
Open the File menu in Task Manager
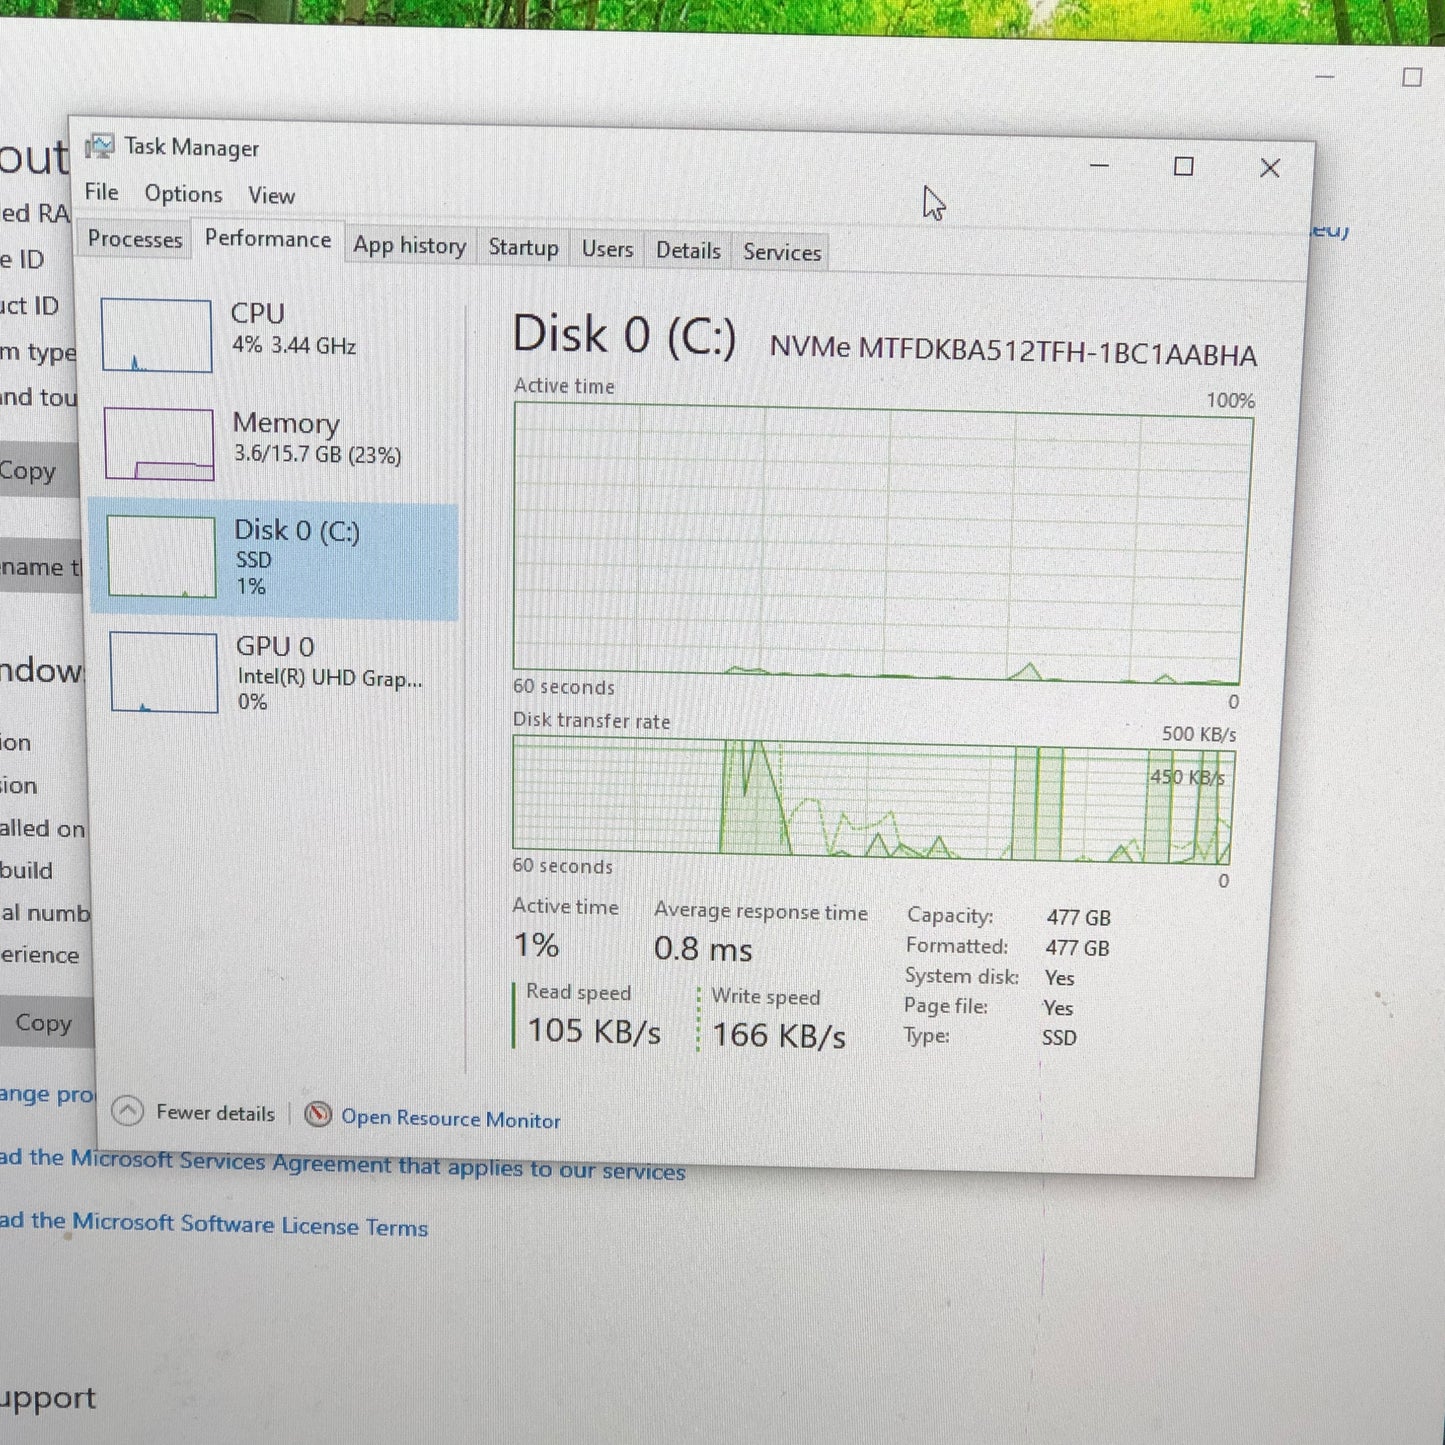101,191
